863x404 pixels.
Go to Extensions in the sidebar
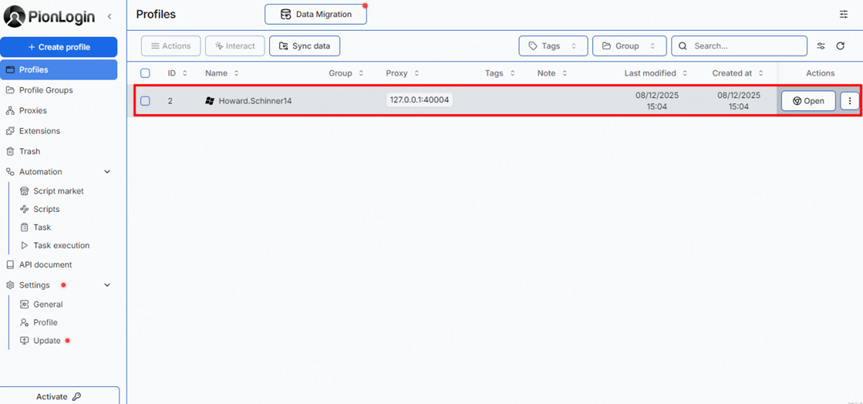click(x=39, y=131)
